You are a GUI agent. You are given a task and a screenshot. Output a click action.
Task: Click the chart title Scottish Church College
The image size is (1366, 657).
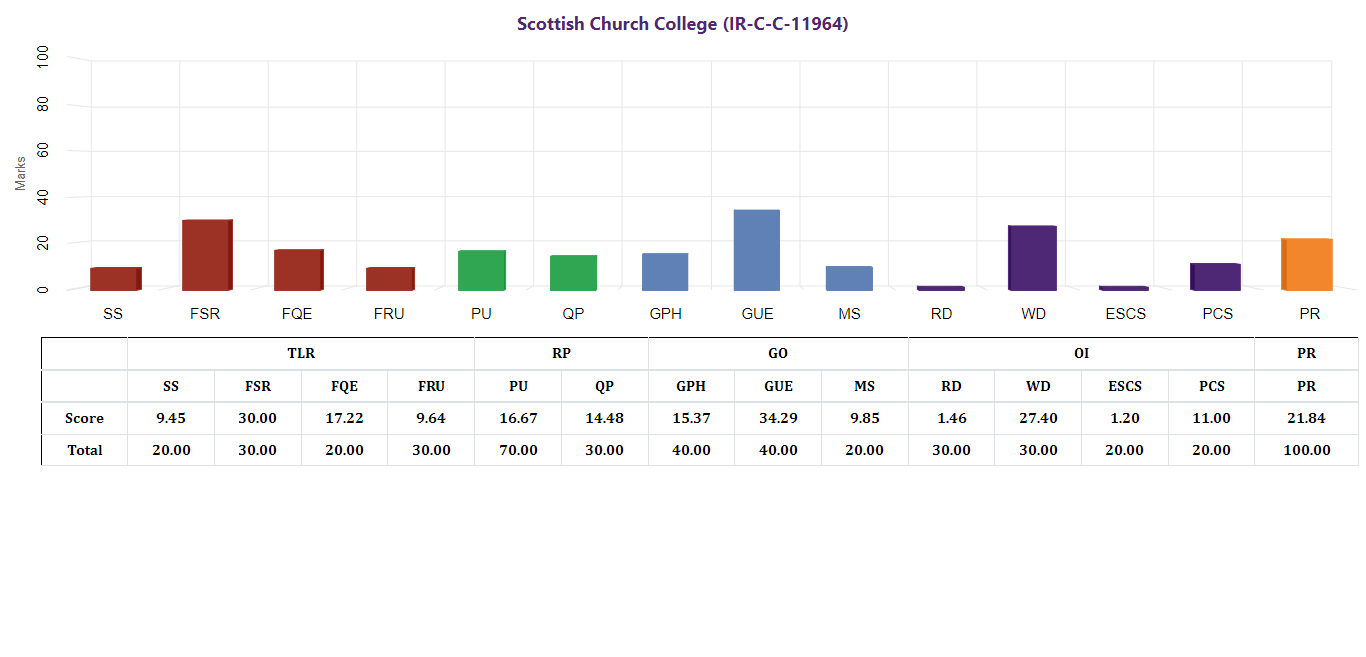682,24
